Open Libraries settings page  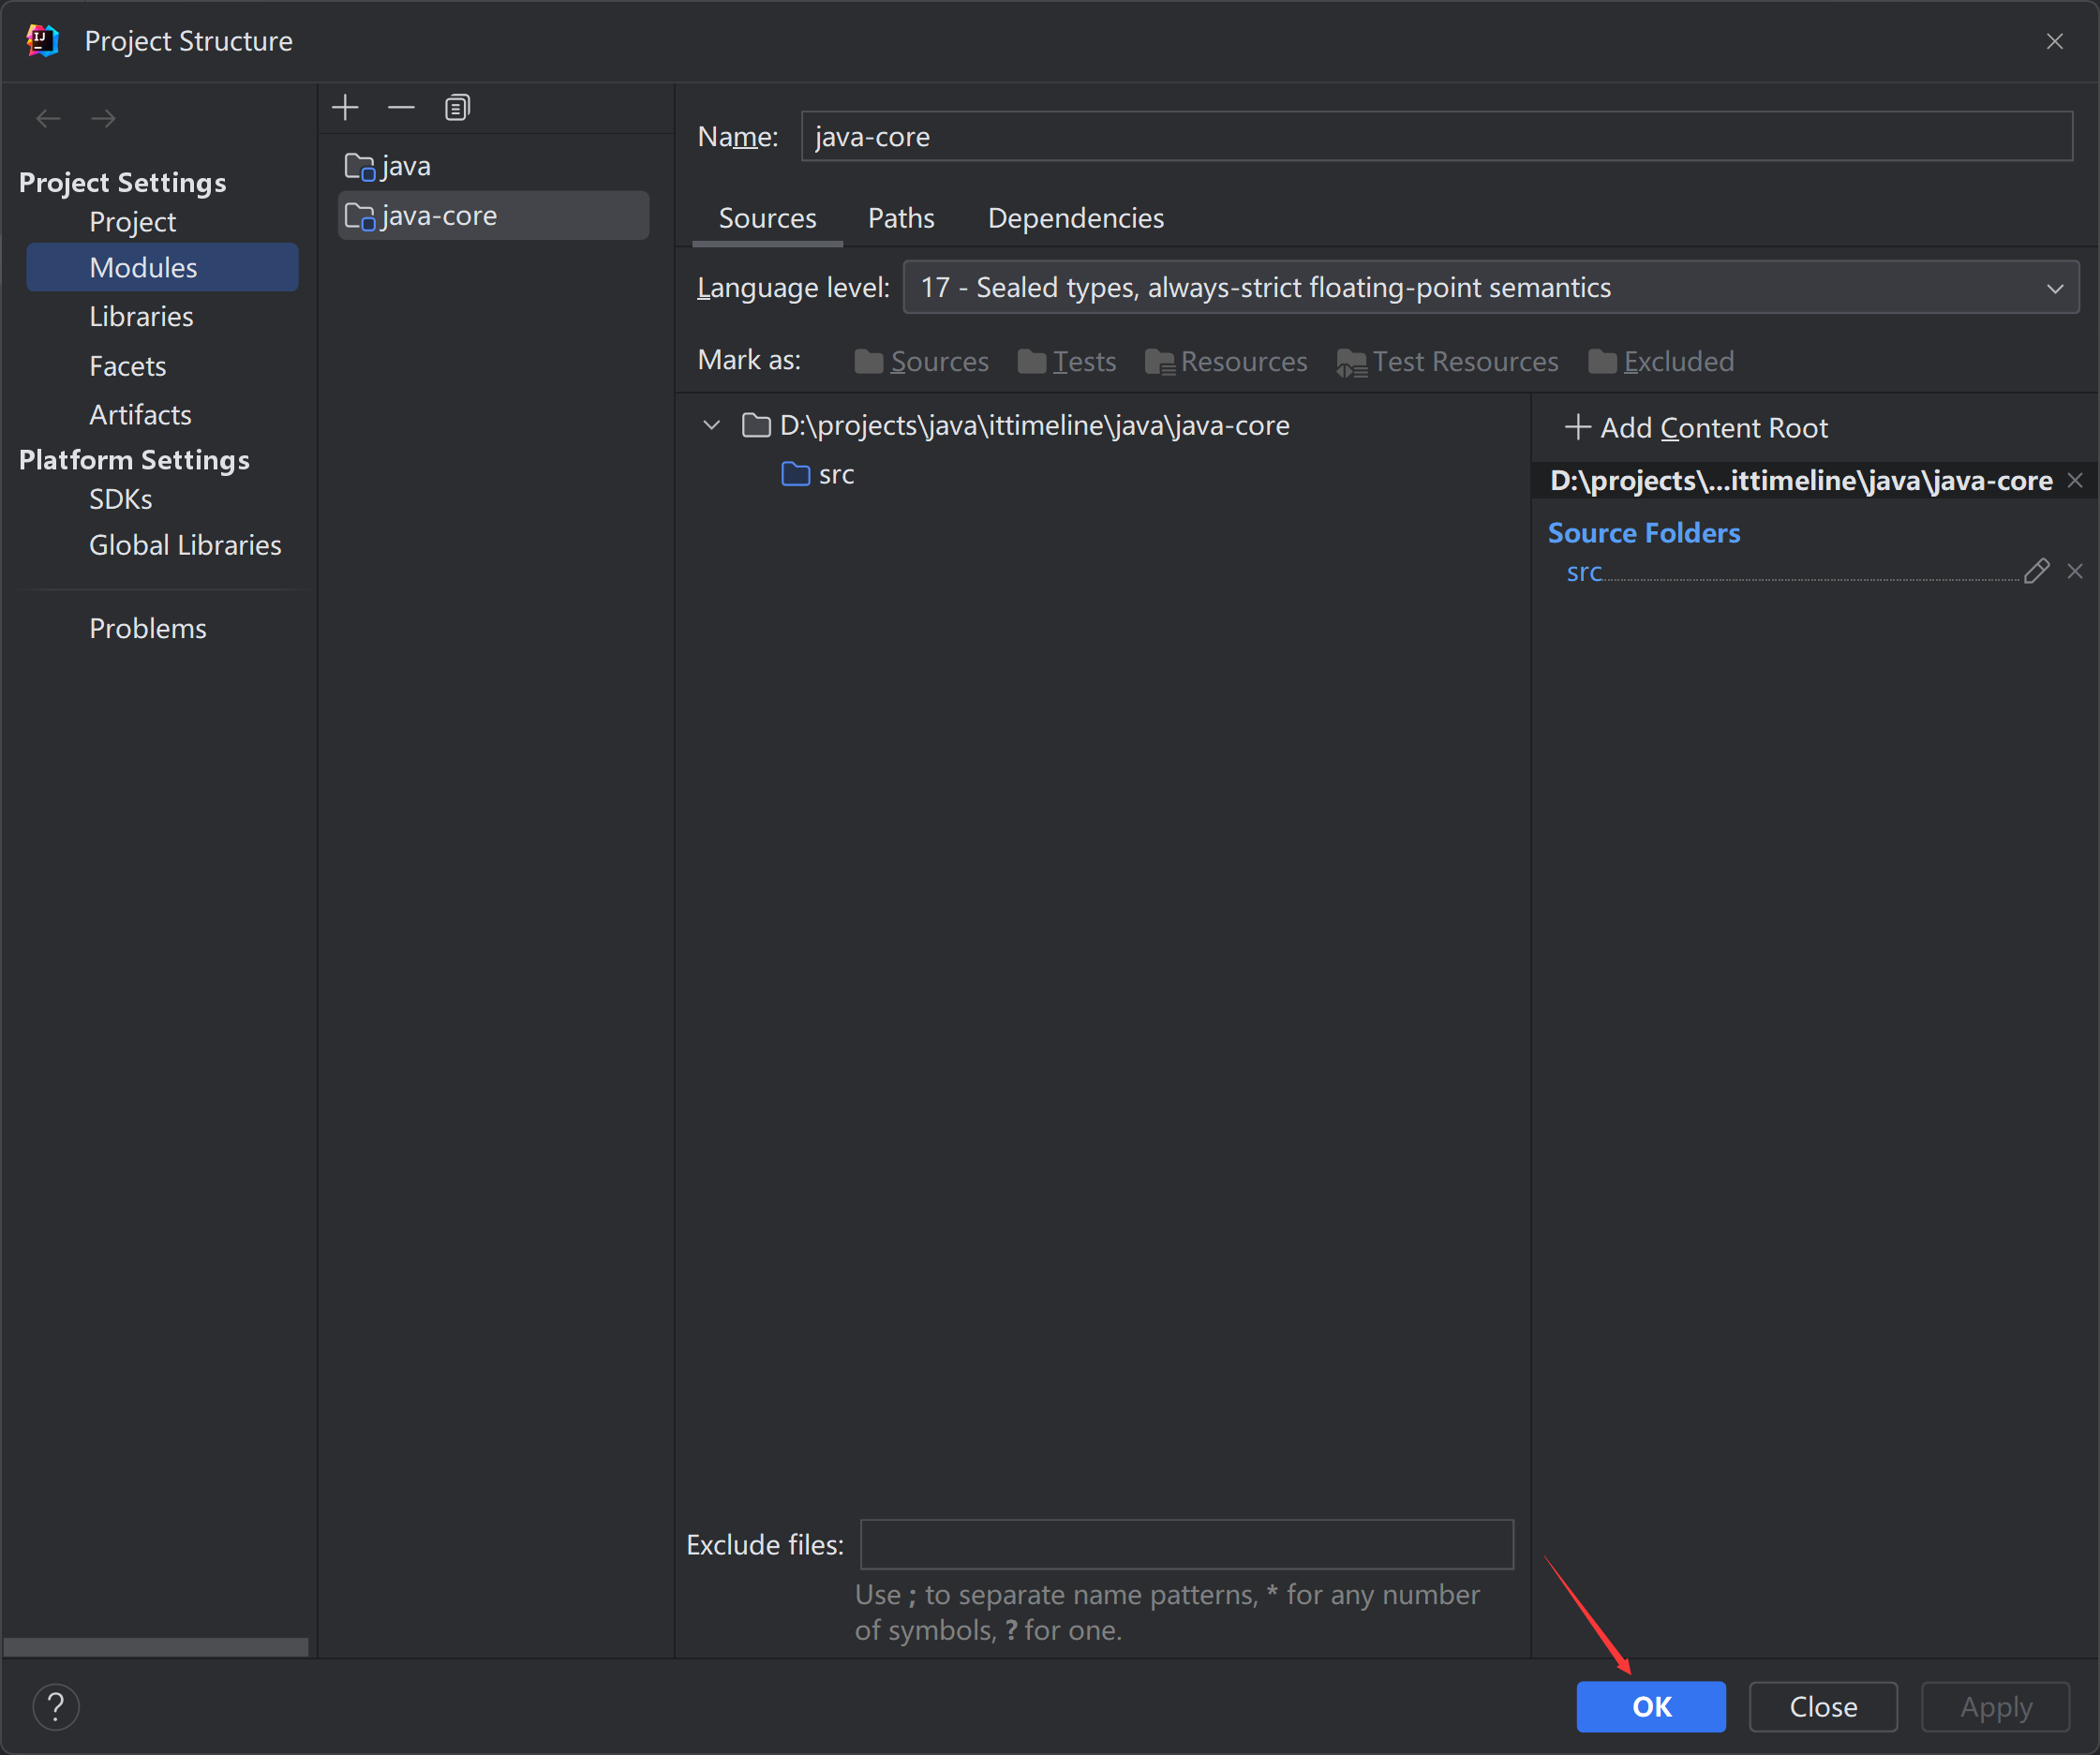coord(141,317)
